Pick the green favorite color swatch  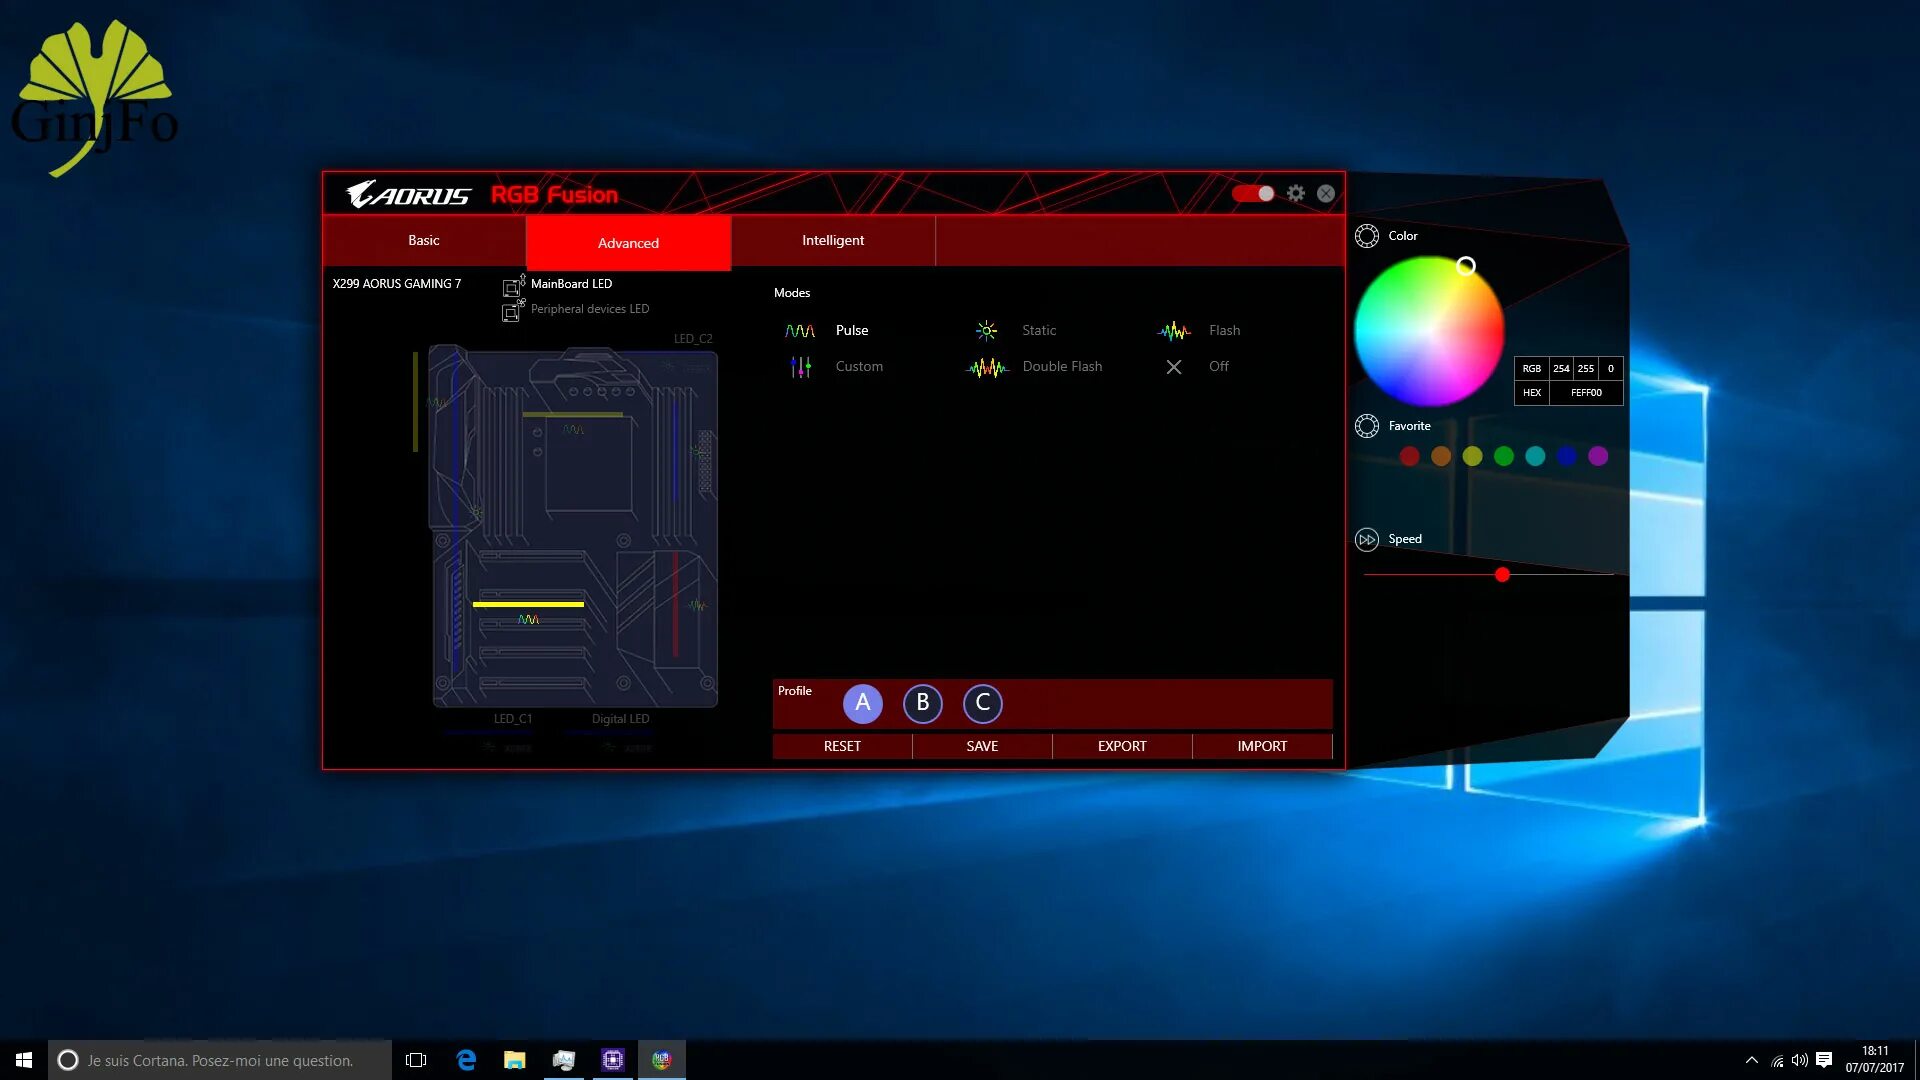[1504, 457]
